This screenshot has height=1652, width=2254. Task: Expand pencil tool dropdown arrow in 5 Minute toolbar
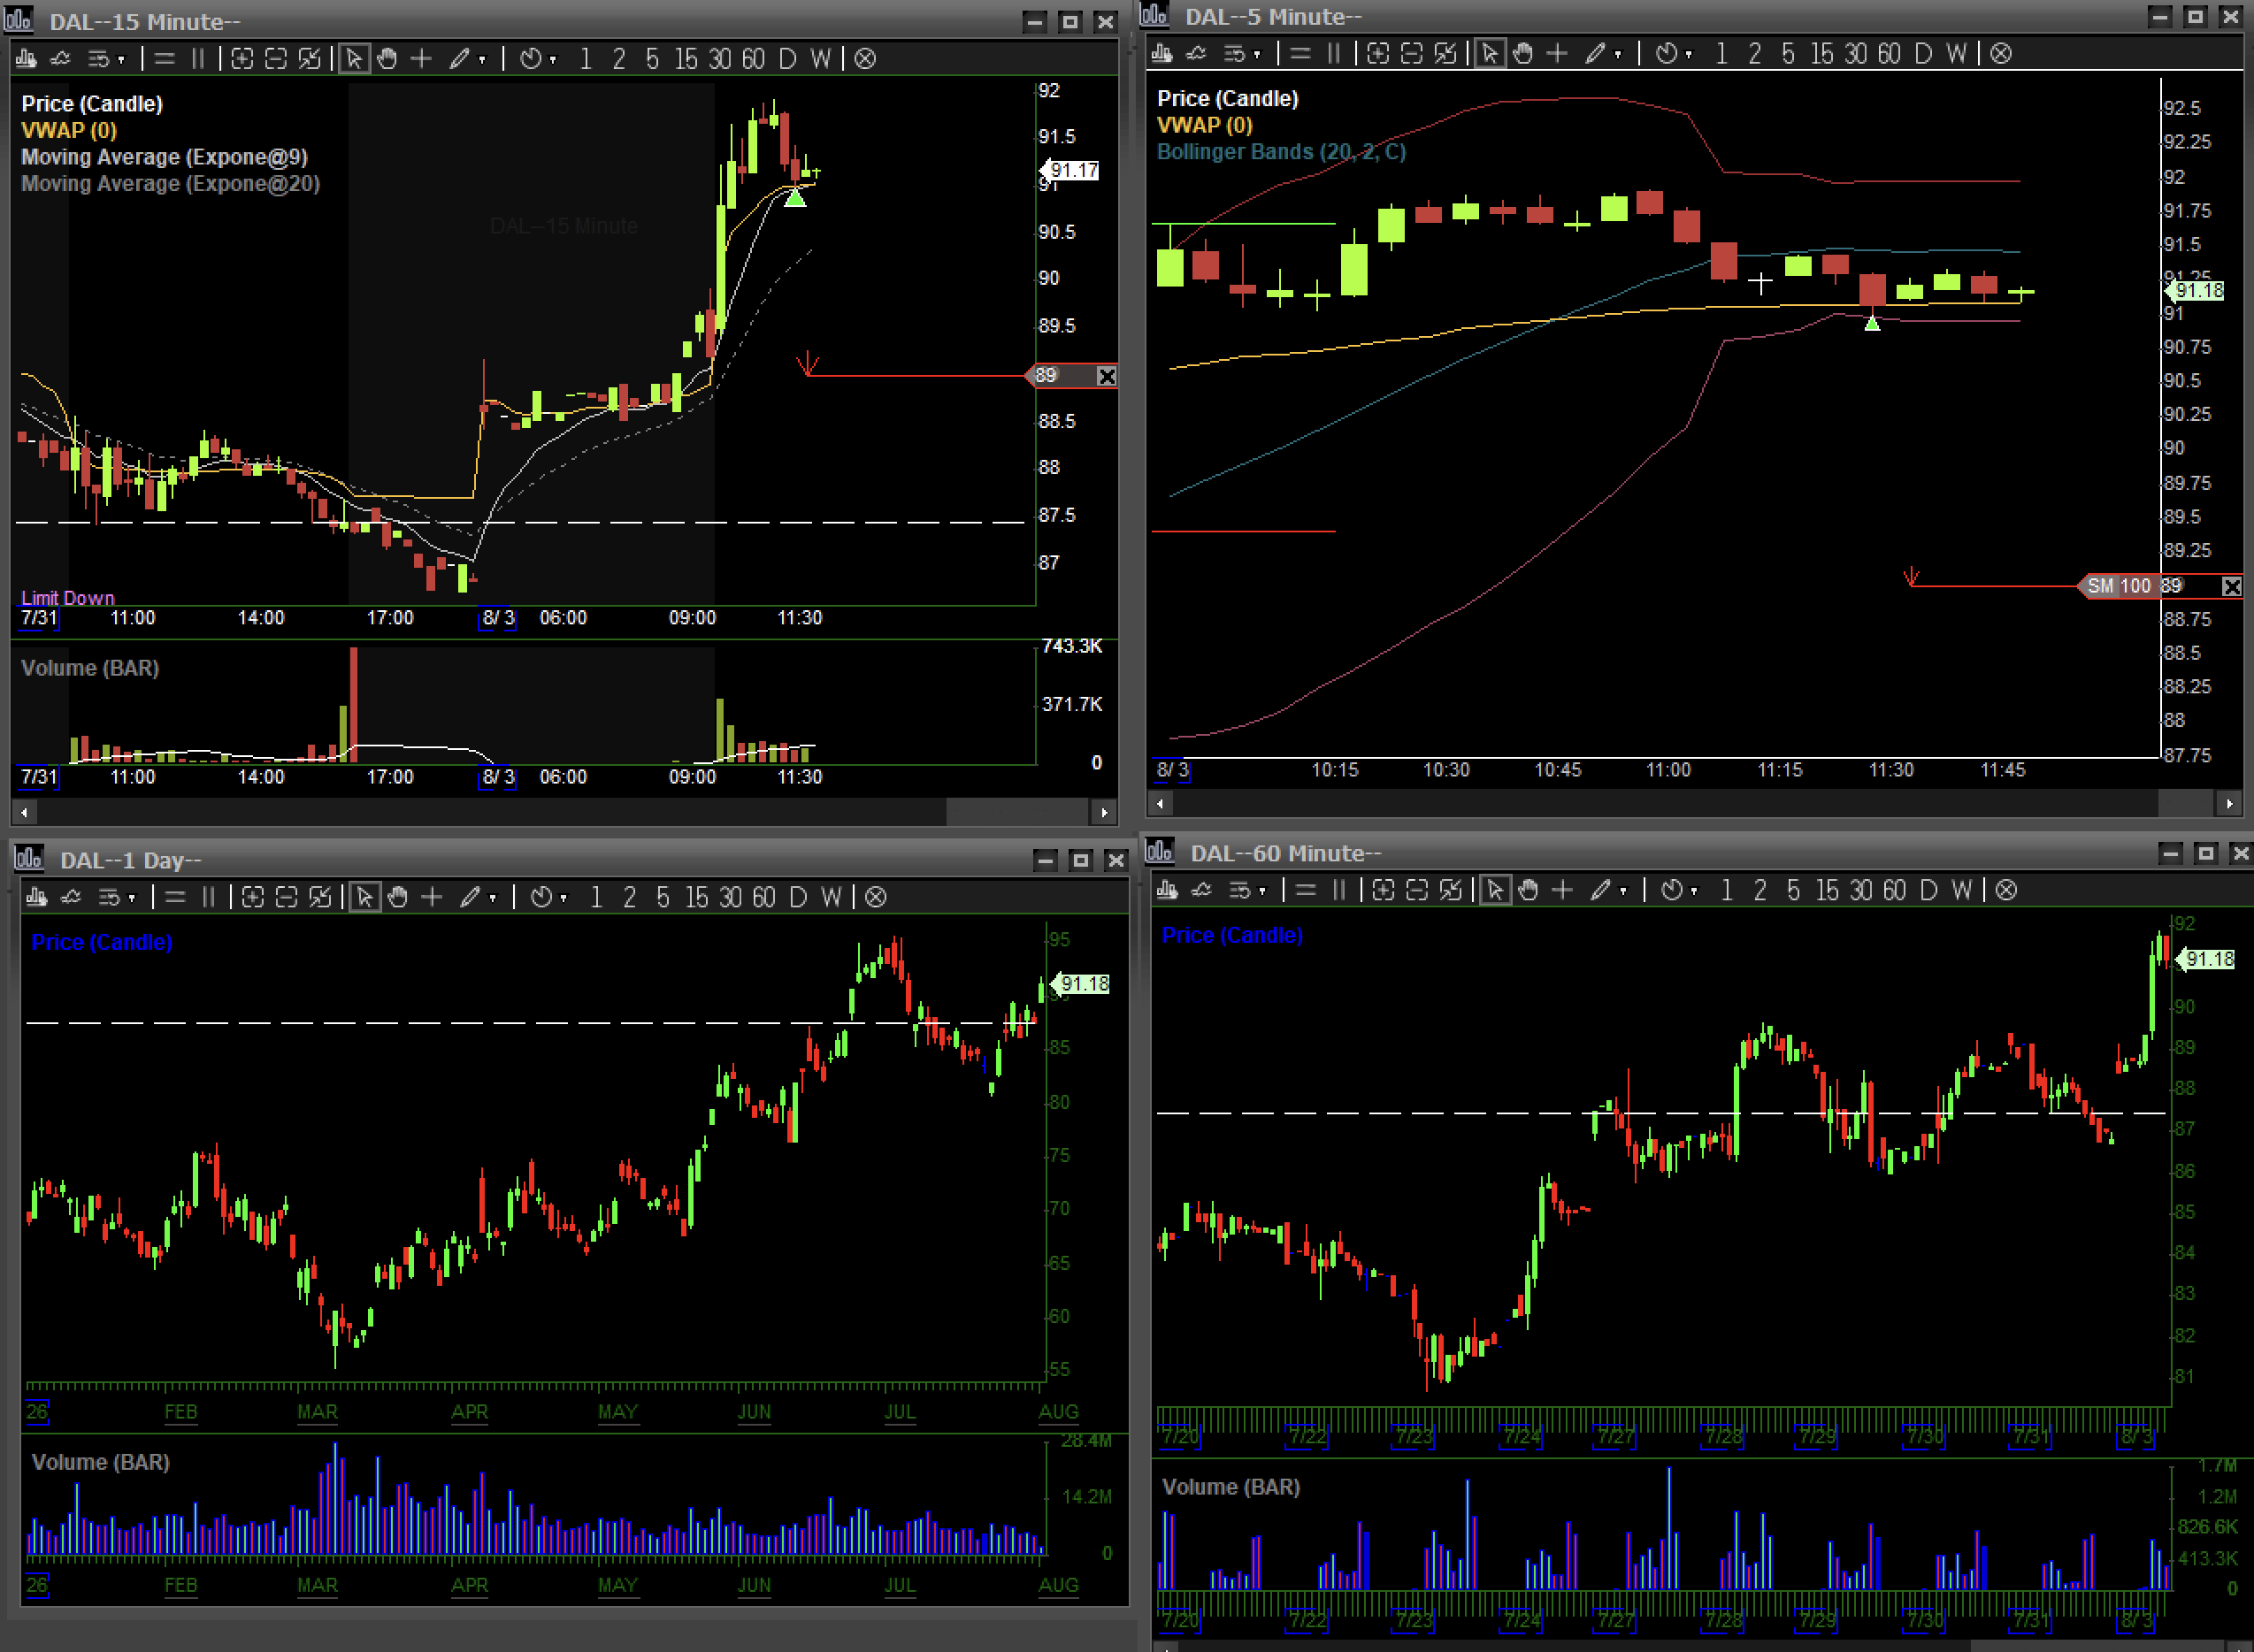point(1617,55)
